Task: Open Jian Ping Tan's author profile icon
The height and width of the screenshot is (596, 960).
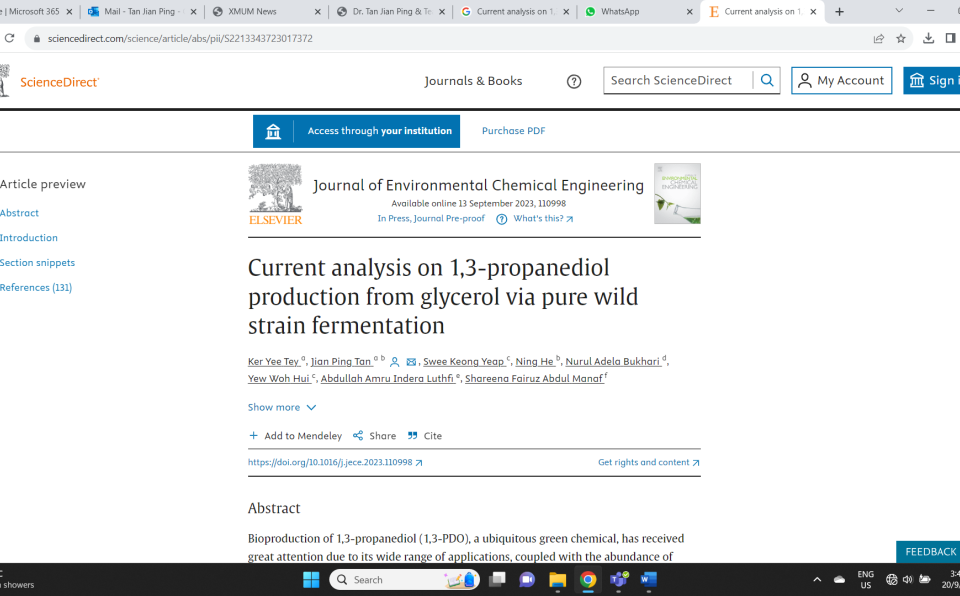Action: click(395, 362)
